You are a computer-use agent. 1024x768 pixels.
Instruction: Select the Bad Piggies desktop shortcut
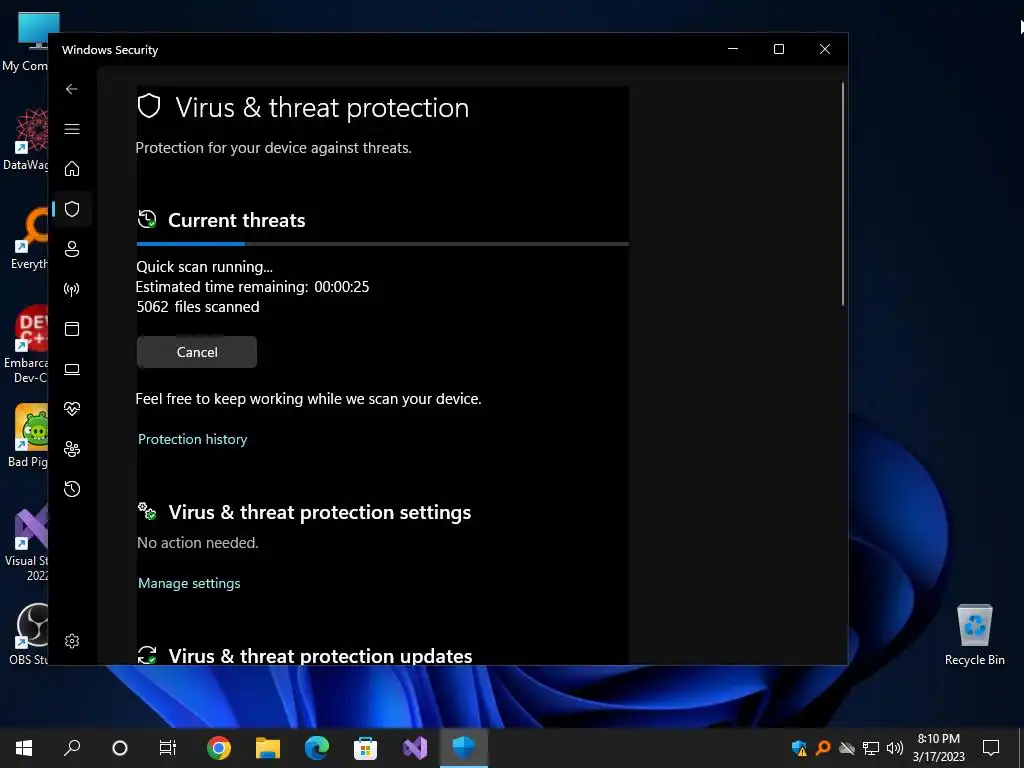(26, 436)
